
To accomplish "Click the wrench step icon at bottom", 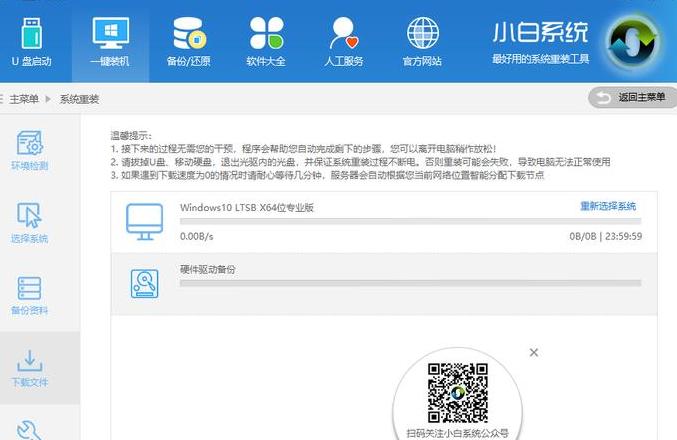I will [x=29, y=430].
